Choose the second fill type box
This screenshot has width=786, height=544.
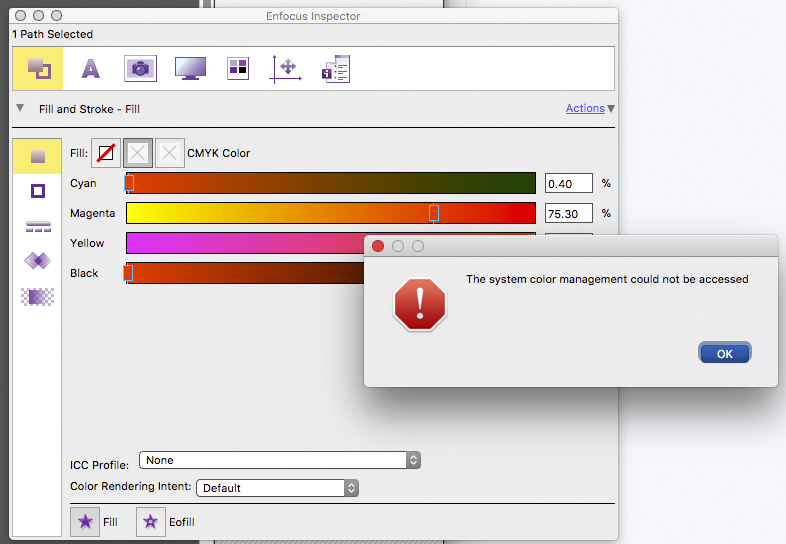(x=138, y=153)
